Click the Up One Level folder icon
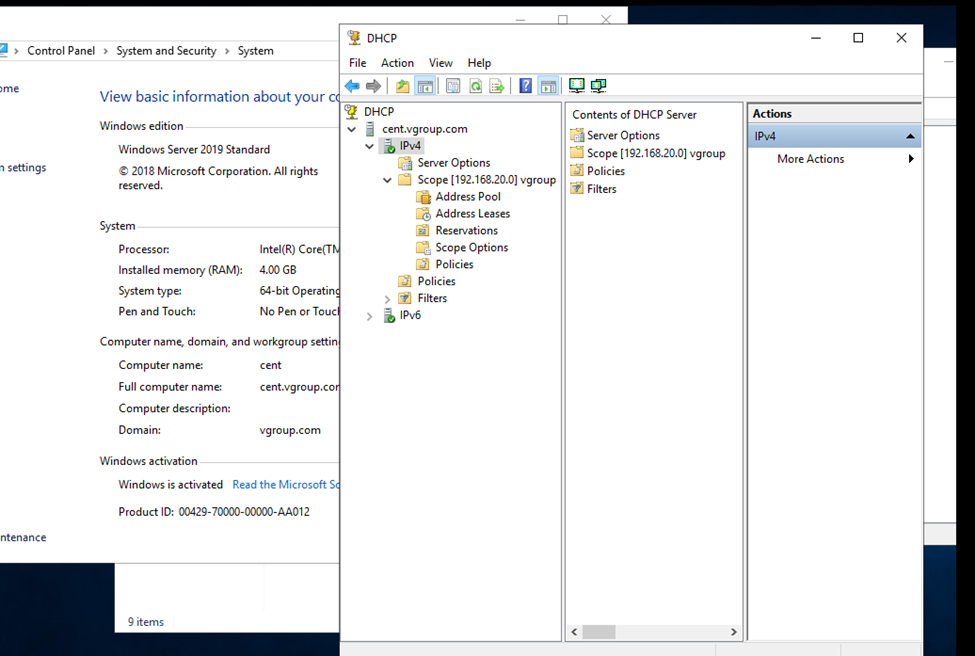 point(402,86)
